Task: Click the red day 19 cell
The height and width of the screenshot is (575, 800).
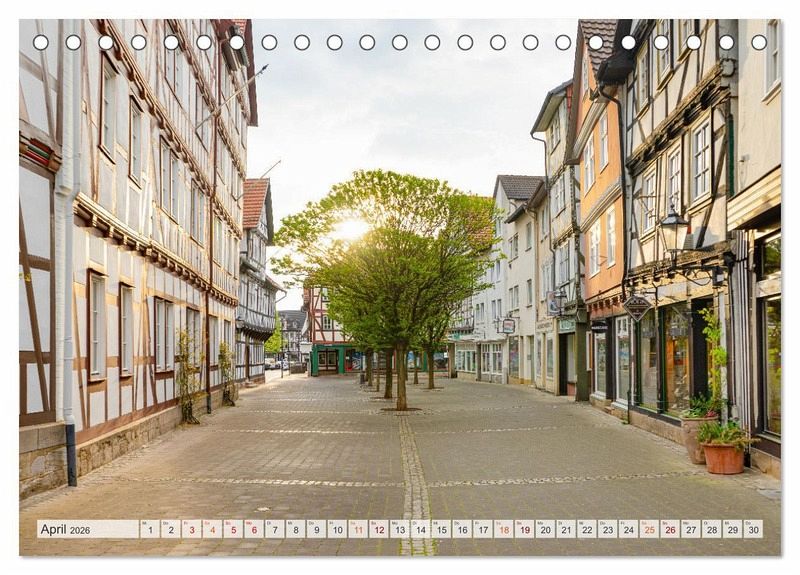Action: [x=524, y=529]
